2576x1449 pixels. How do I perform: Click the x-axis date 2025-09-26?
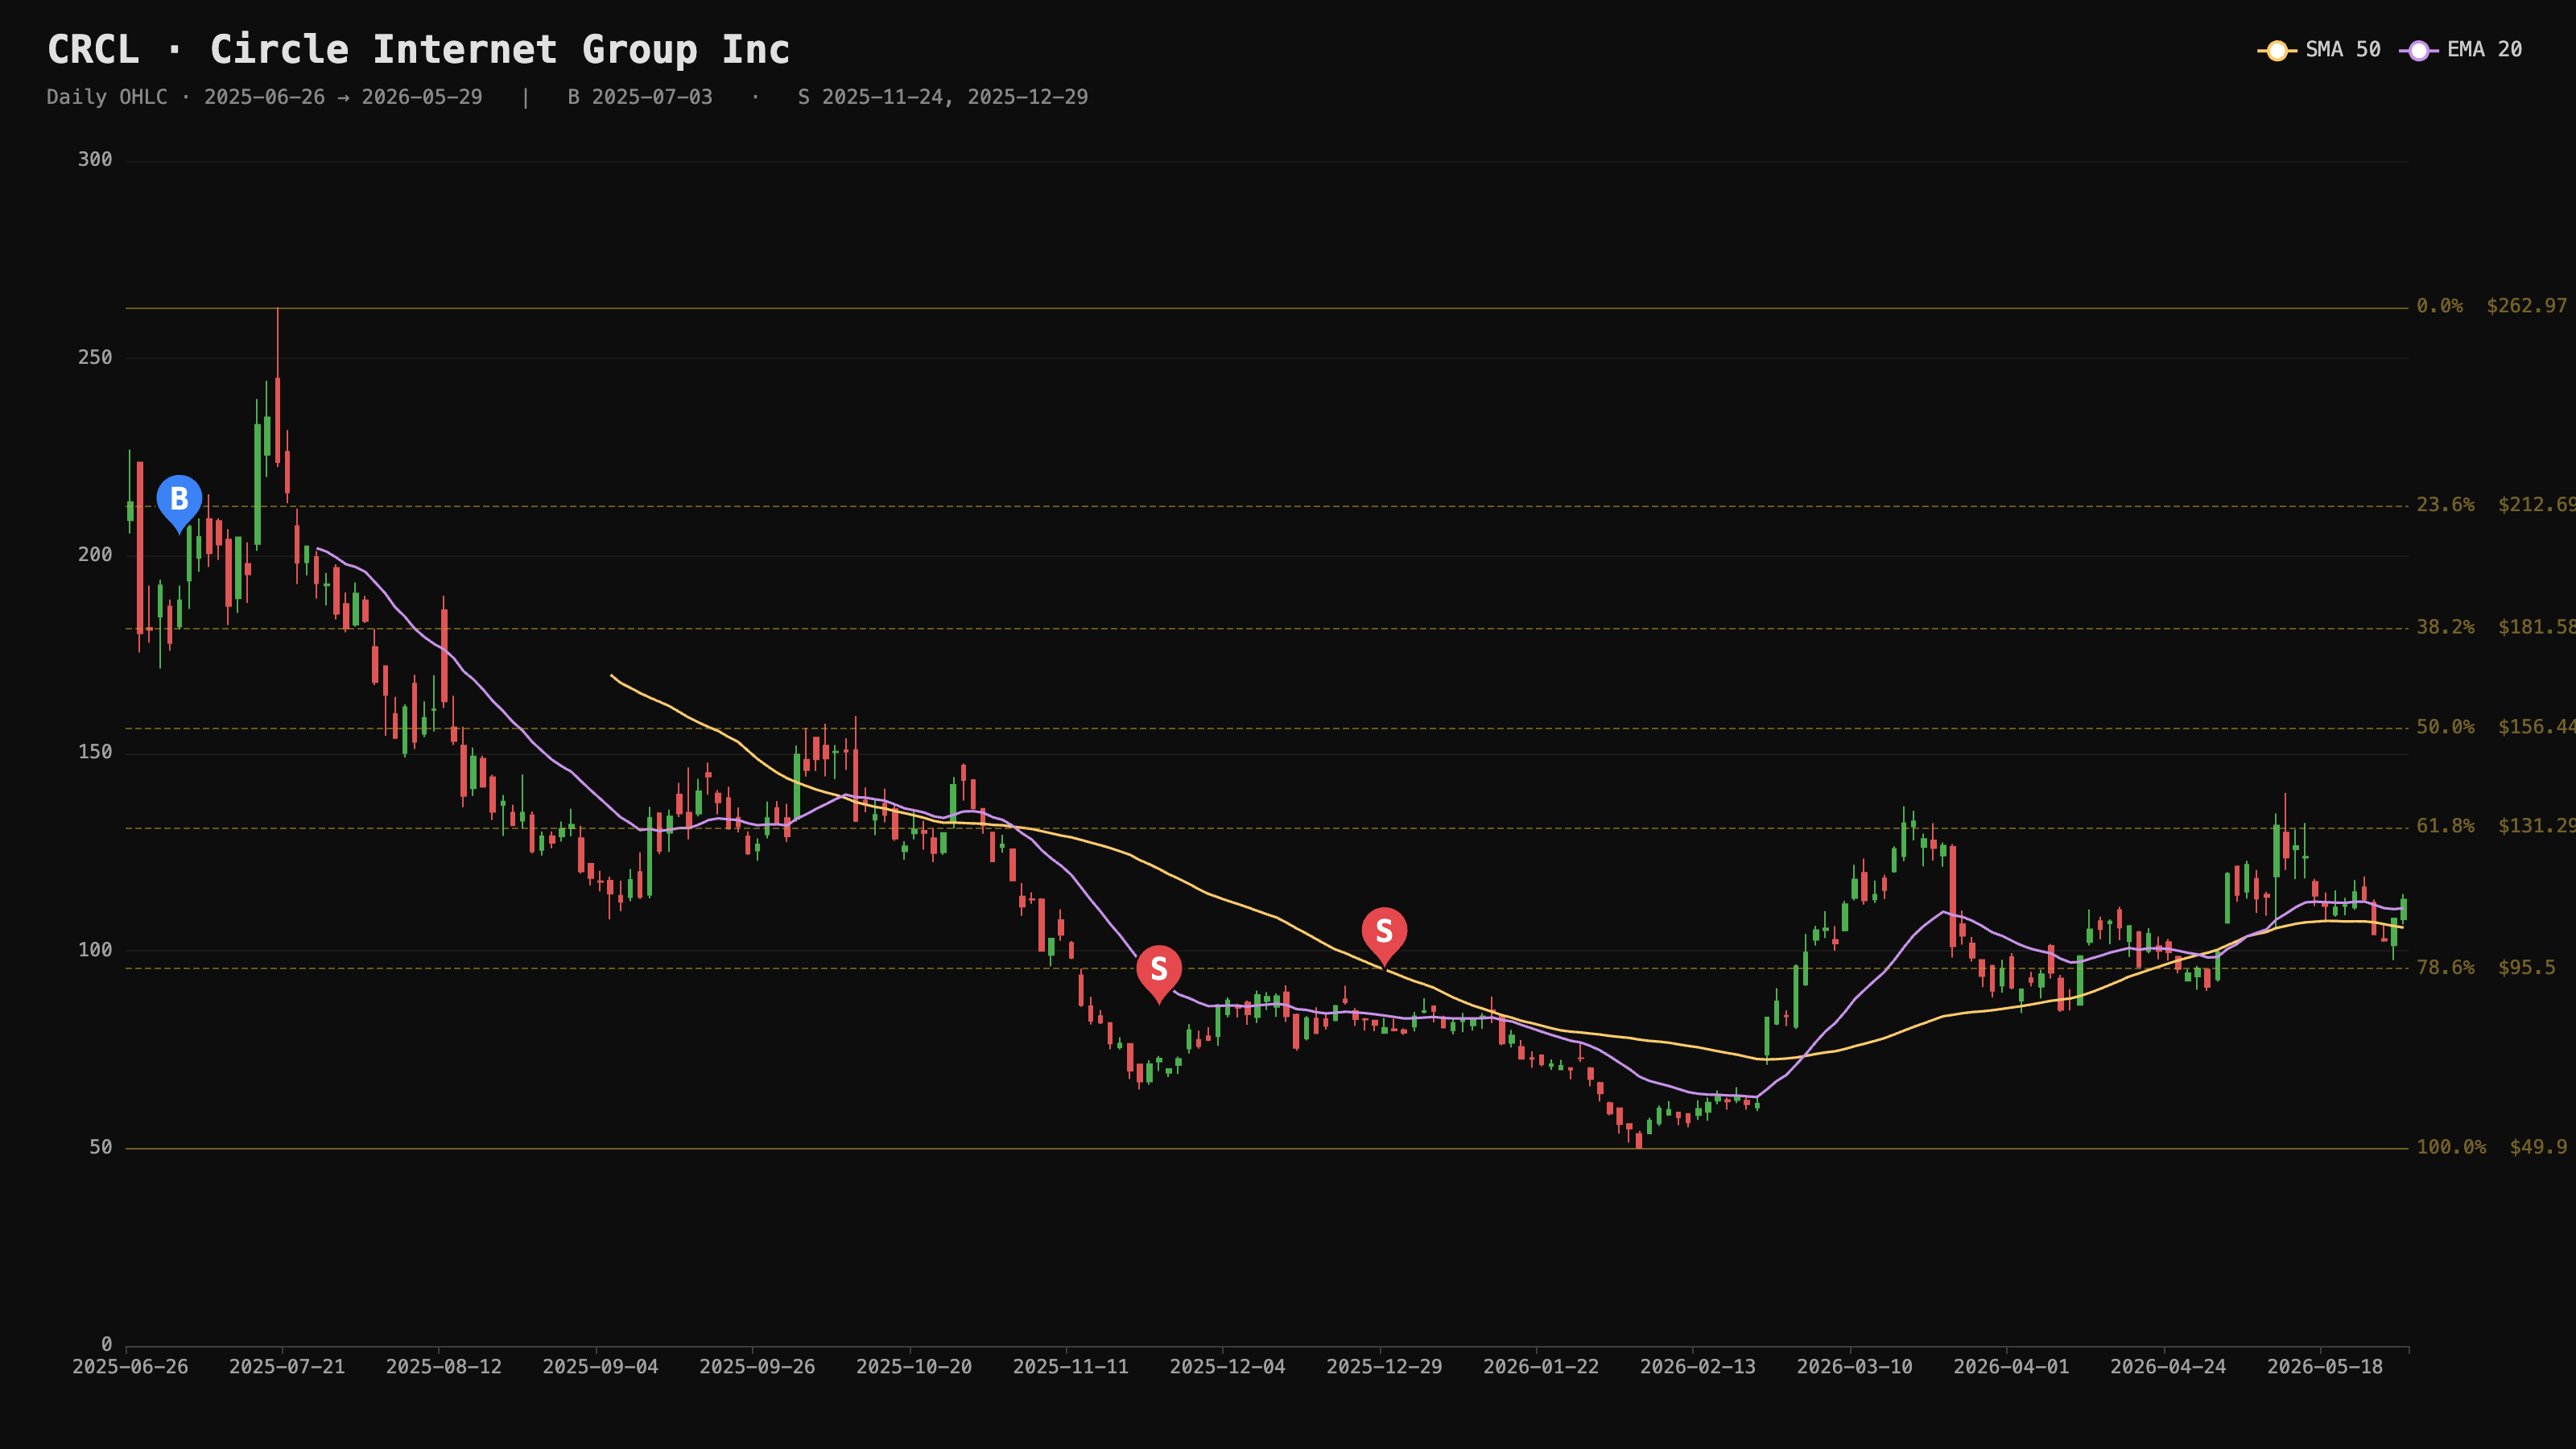click(x=757, y=1367)
